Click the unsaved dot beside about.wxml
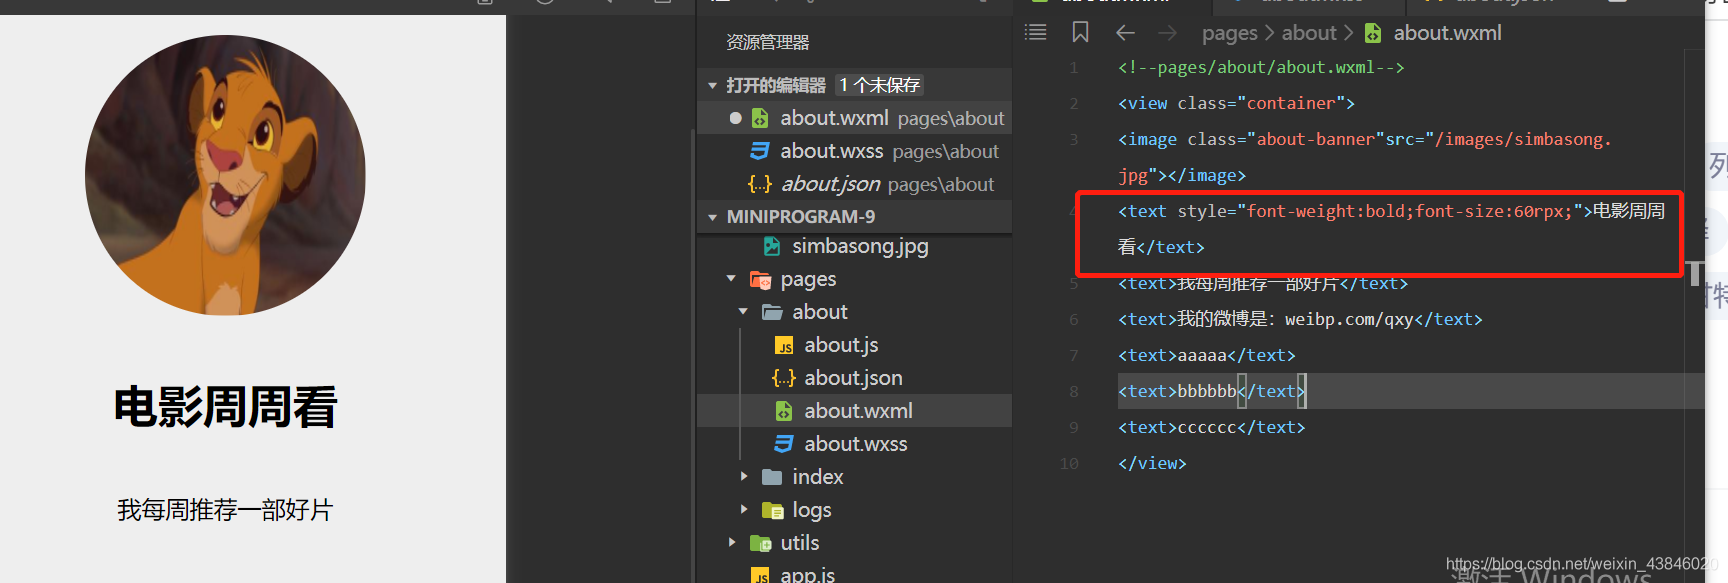Screen dimensions: 1728x583 pyautogui.click(x=735, y=118)
